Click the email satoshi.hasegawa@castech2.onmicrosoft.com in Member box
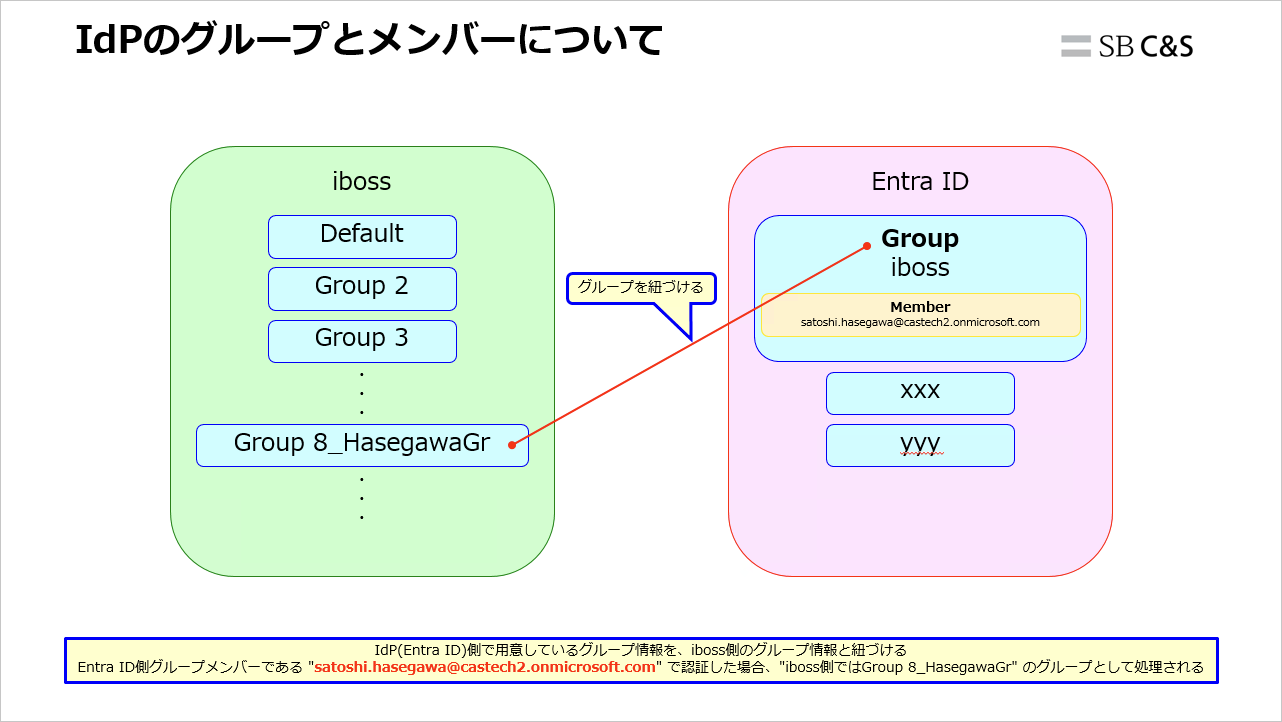The image size is (1282, 722). tap(920, 323)
